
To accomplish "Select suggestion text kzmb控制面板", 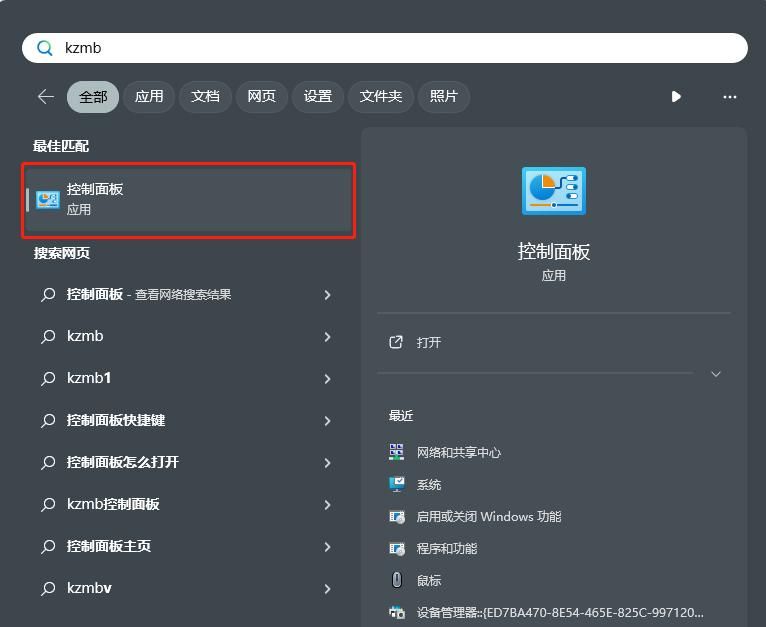I will (113, 504).
